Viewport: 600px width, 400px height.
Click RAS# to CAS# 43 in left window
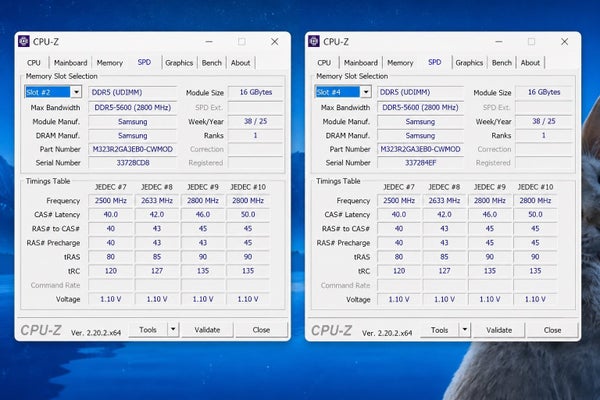tap(157, 229)
